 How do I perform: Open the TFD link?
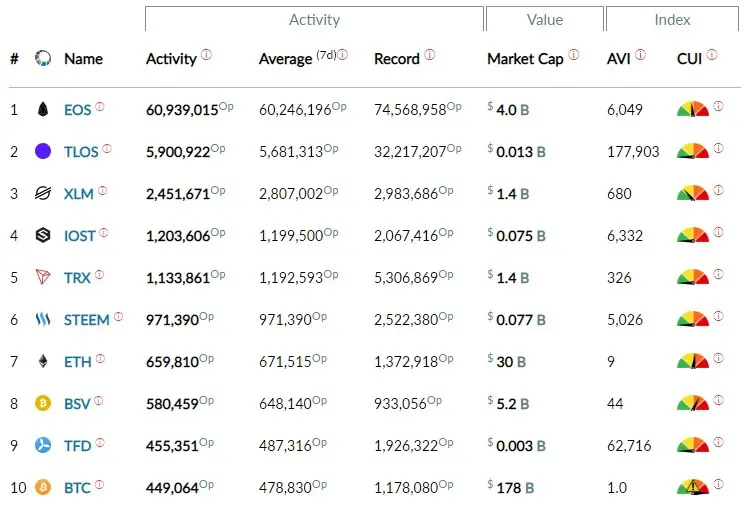coord(77,446)
